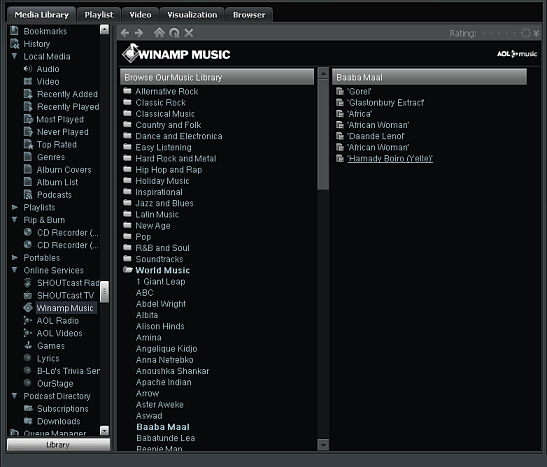Click sidebar scrollbar down arrow
547x467 pixels.
(x=104, y=431)
